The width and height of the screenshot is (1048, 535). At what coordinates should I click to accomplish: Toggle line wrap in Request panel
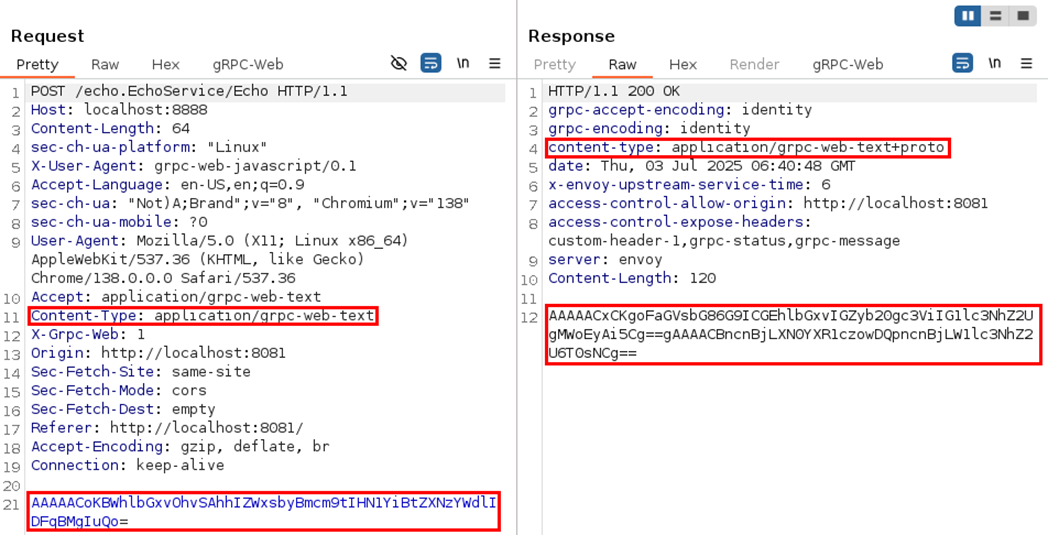pyautogui.click(x=431, y=63)
